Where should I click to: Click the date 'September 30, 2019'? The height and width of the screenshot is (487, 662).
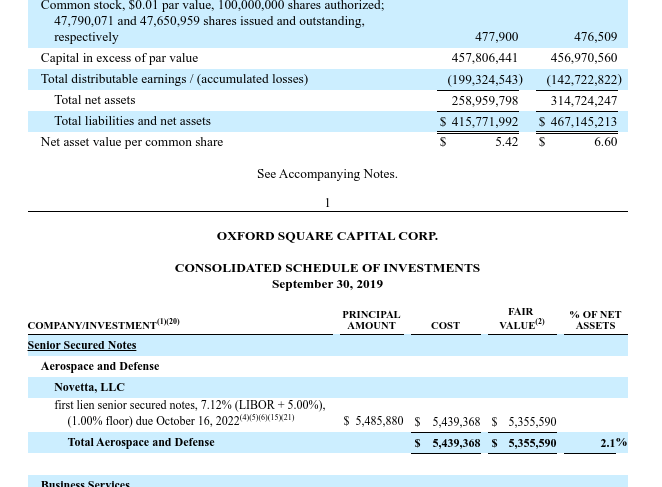pos(327,284)
